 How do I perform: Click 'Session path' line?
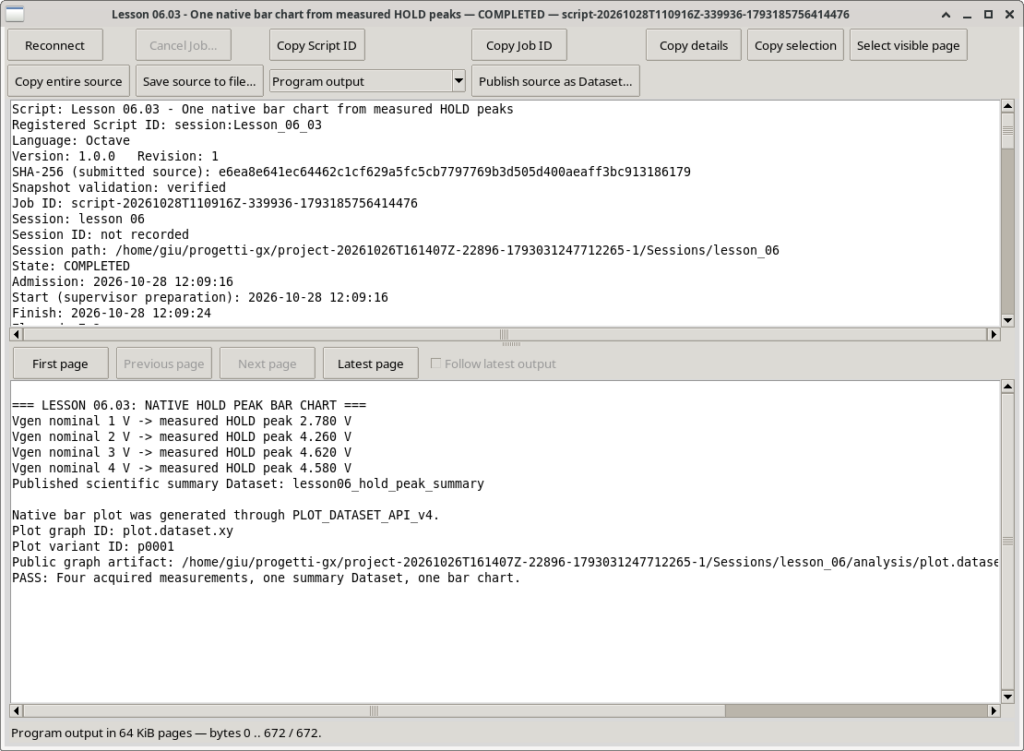point(396,250)
